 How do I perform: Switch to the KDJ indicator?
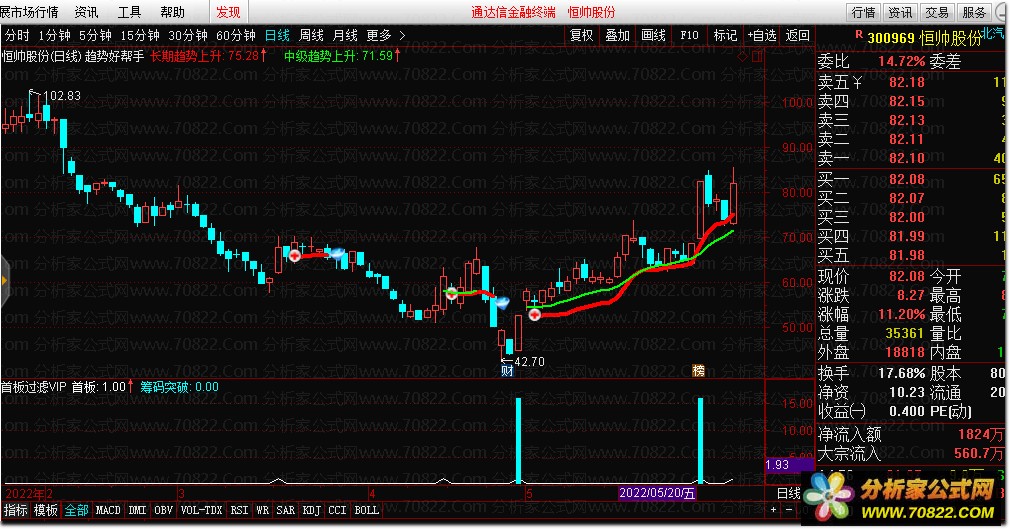(312, 510)
